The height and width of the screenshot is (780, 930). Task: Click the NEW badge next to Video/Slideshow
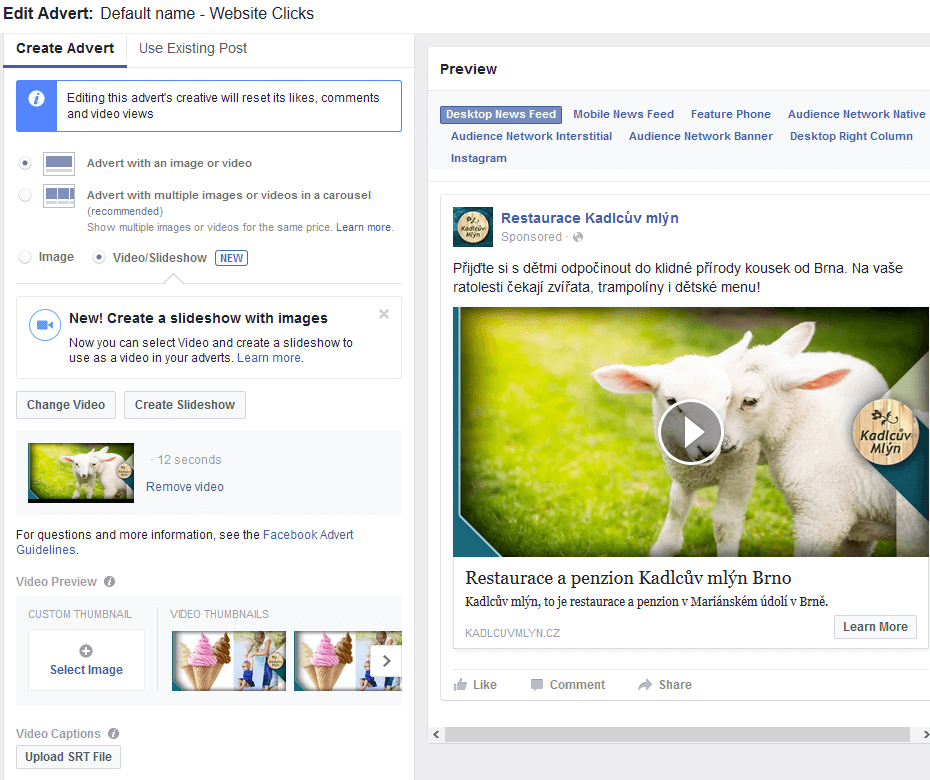tap(231, 258)
